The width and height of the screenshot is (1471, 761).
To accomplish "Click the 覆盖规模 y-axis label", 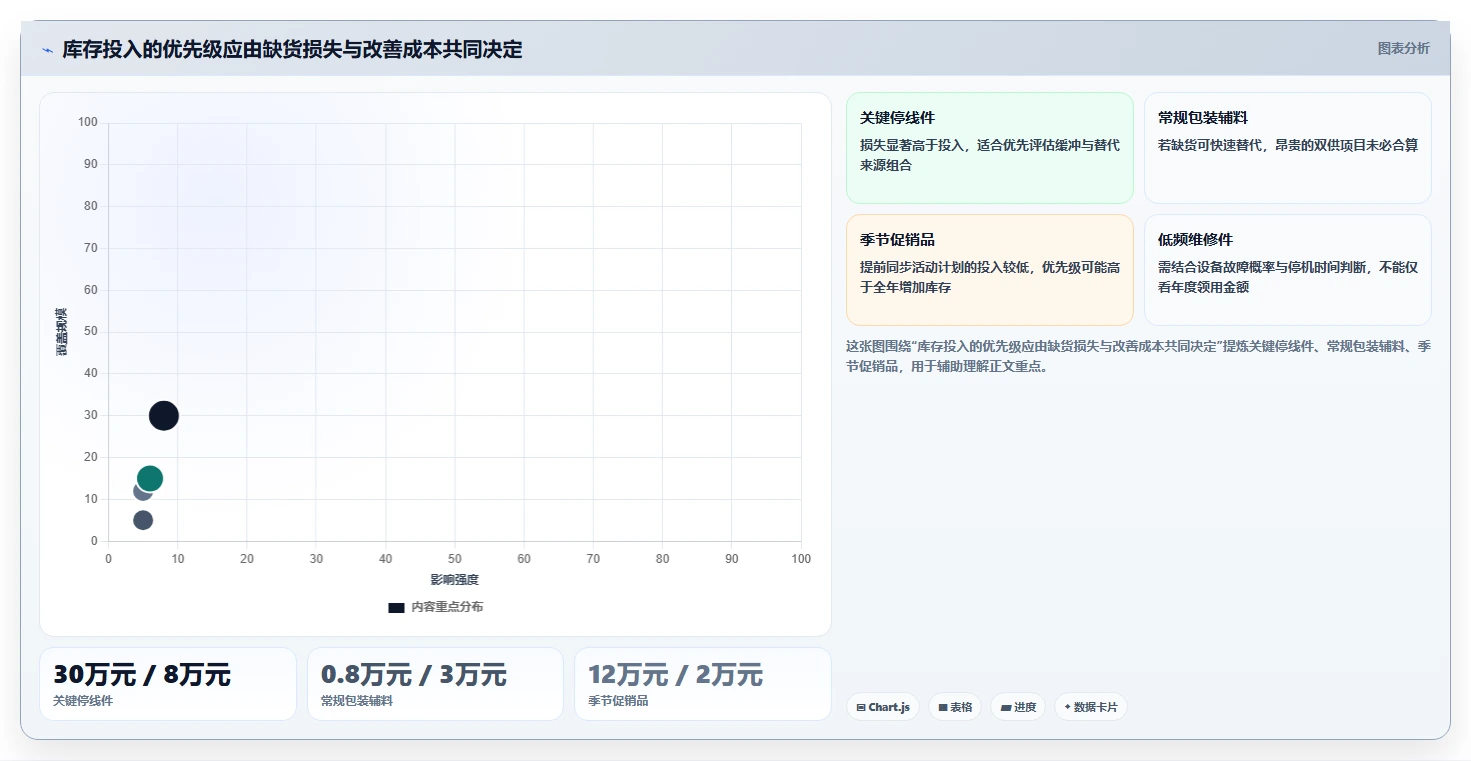I will (61, 332).
